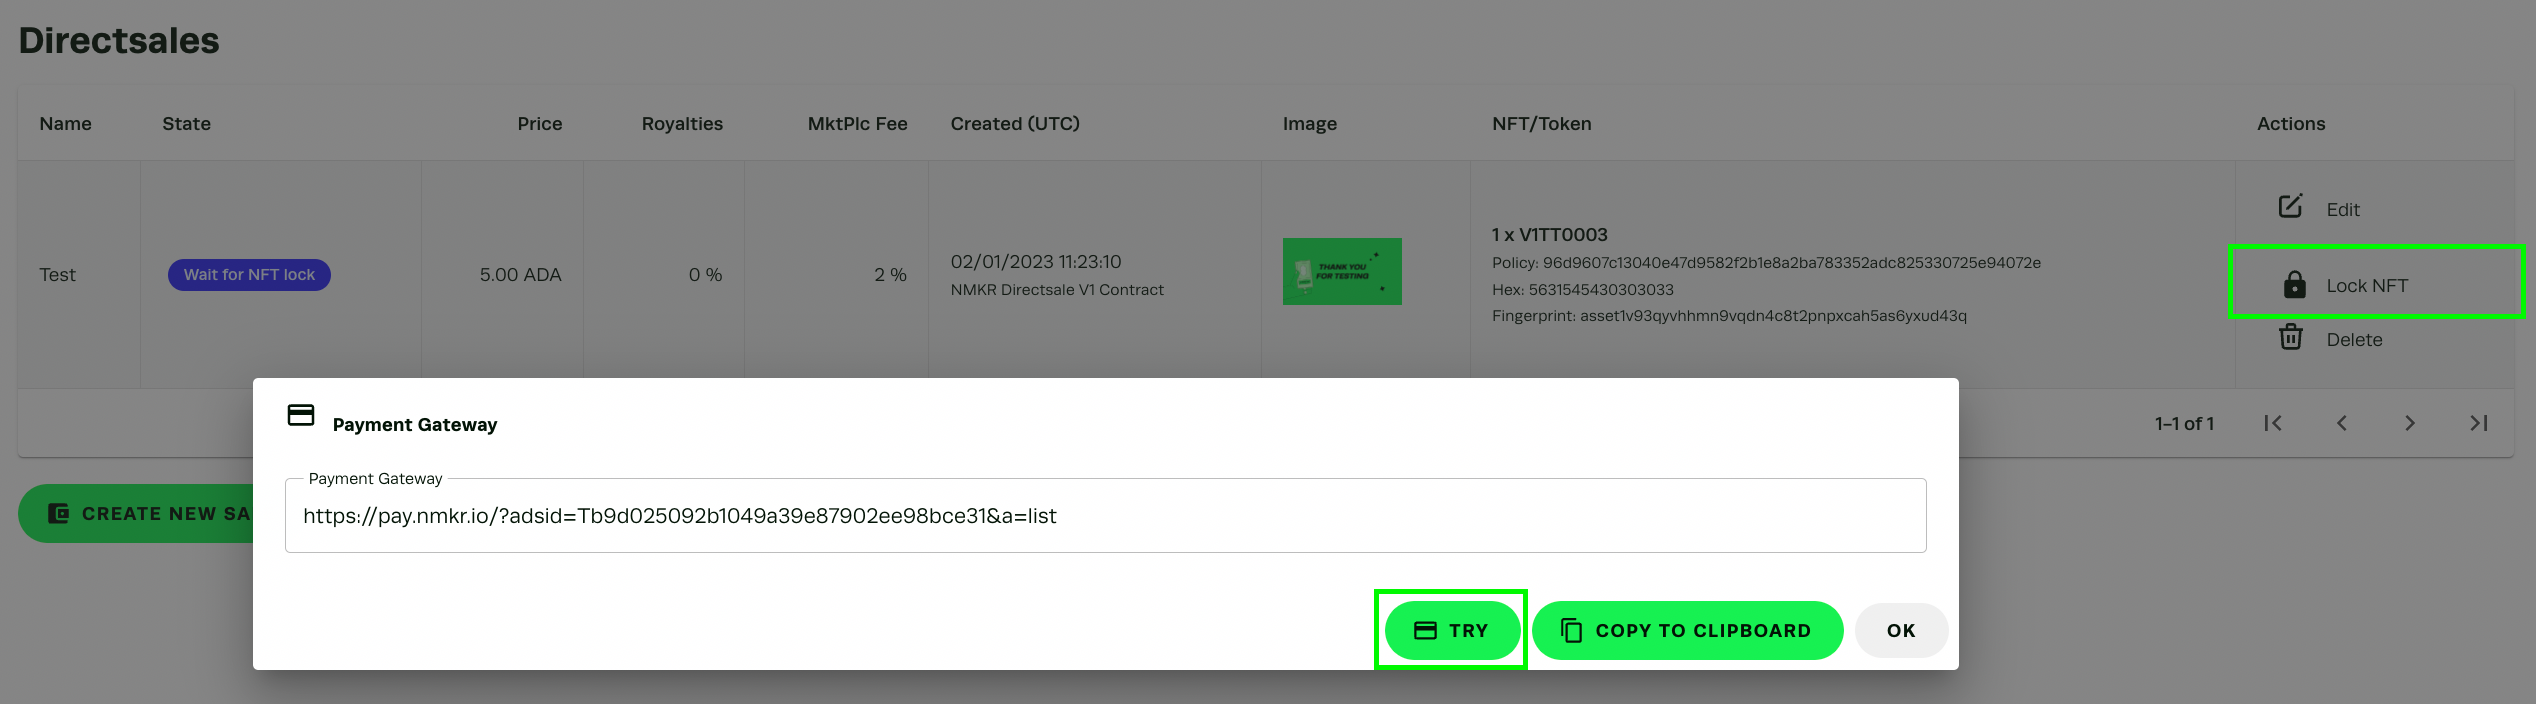The height and width of the screenshot is (704, 2536).
Task: Click CREATE NEW SALE button
Action: click(136, 513)
